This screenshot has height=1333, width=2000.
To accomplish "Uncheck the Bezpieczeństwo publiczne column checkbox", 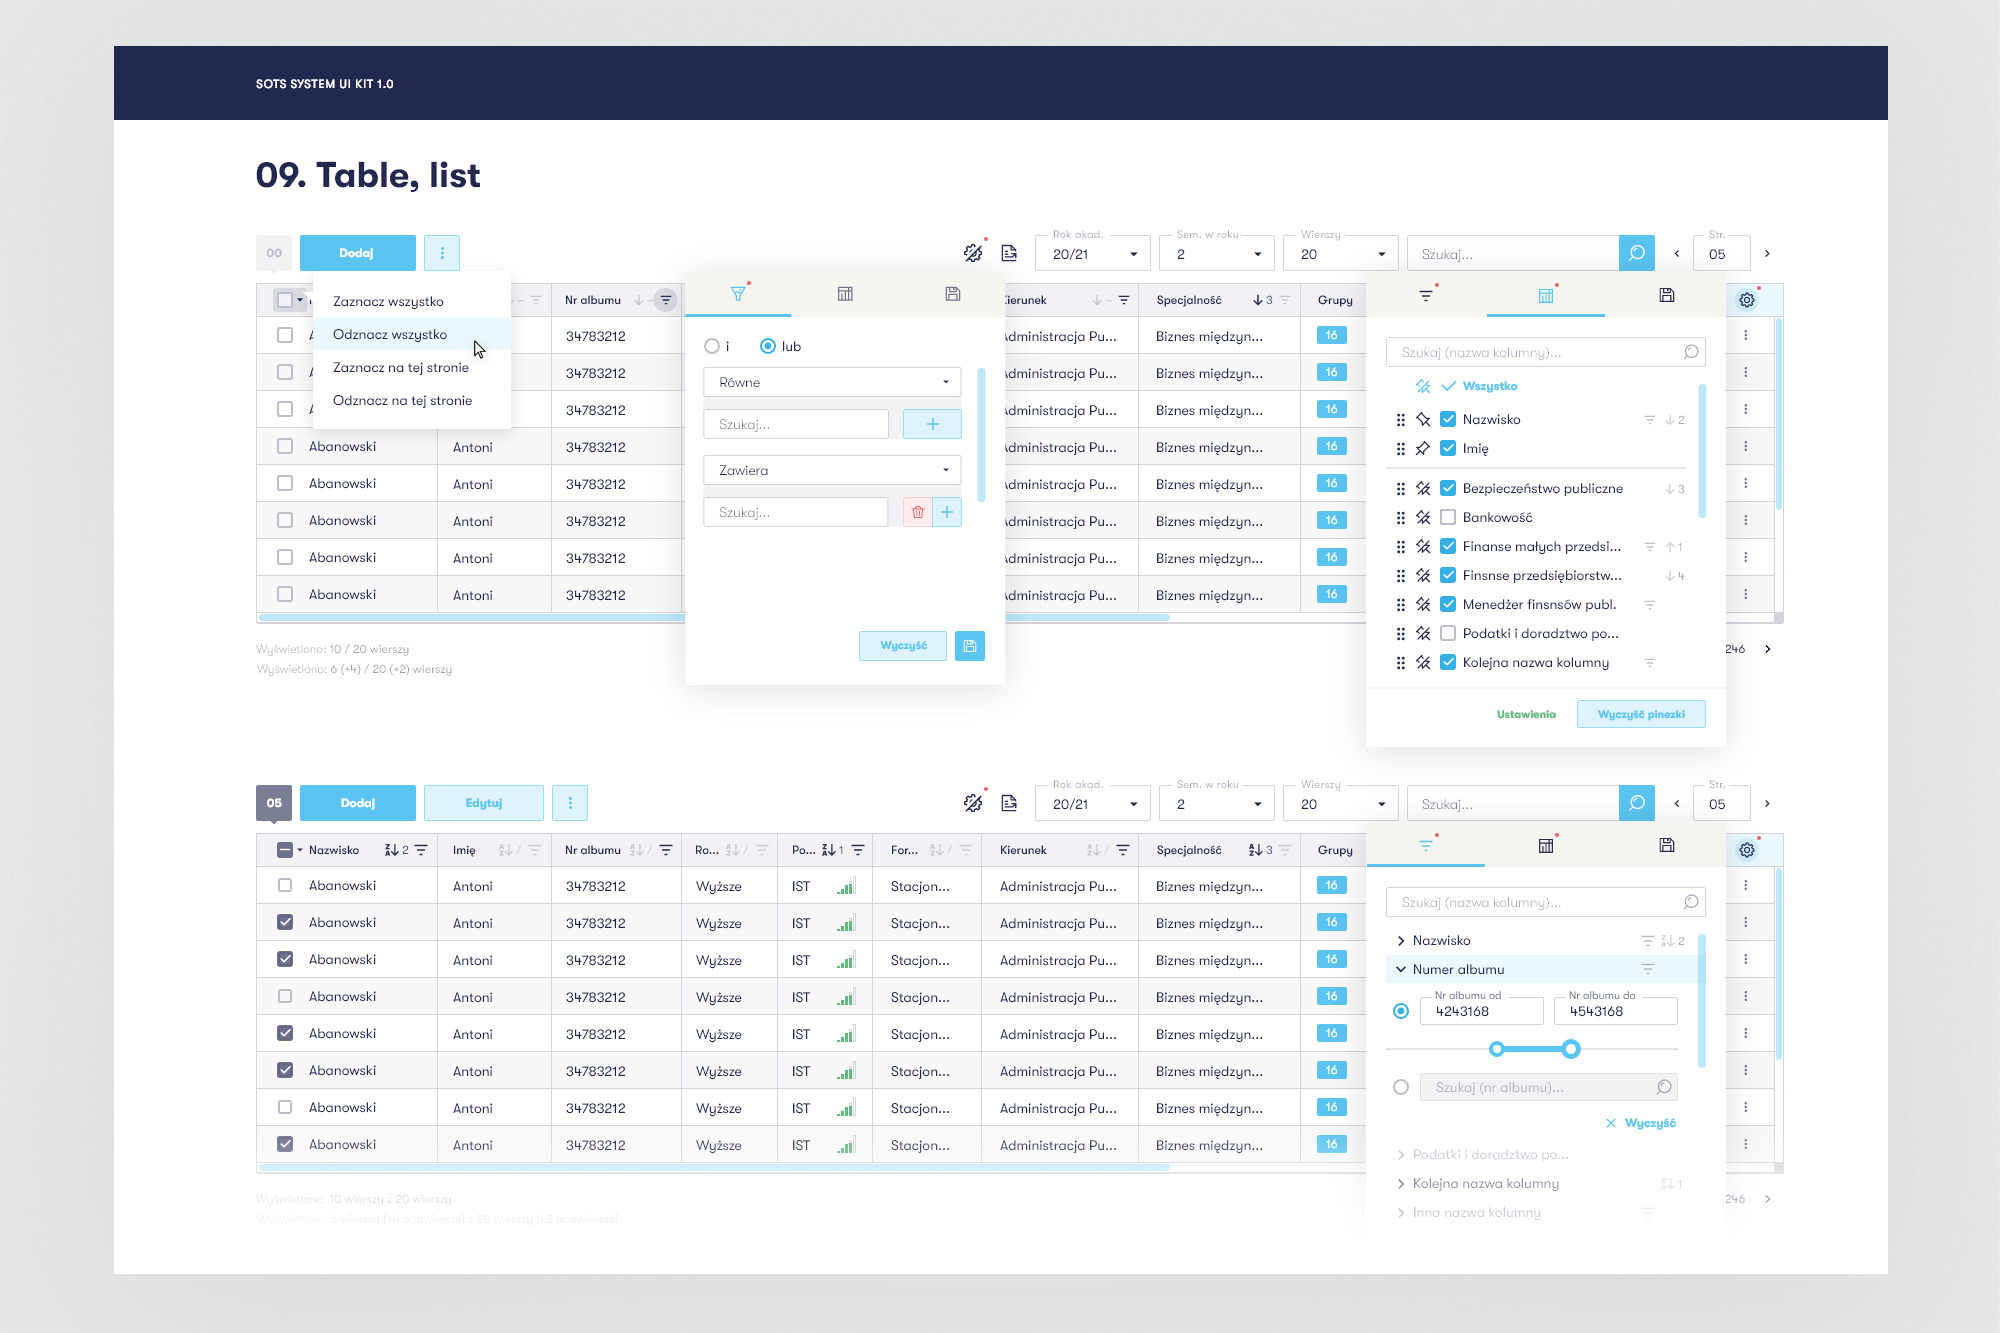I will pyautogui.click(x=1447, y=488).
